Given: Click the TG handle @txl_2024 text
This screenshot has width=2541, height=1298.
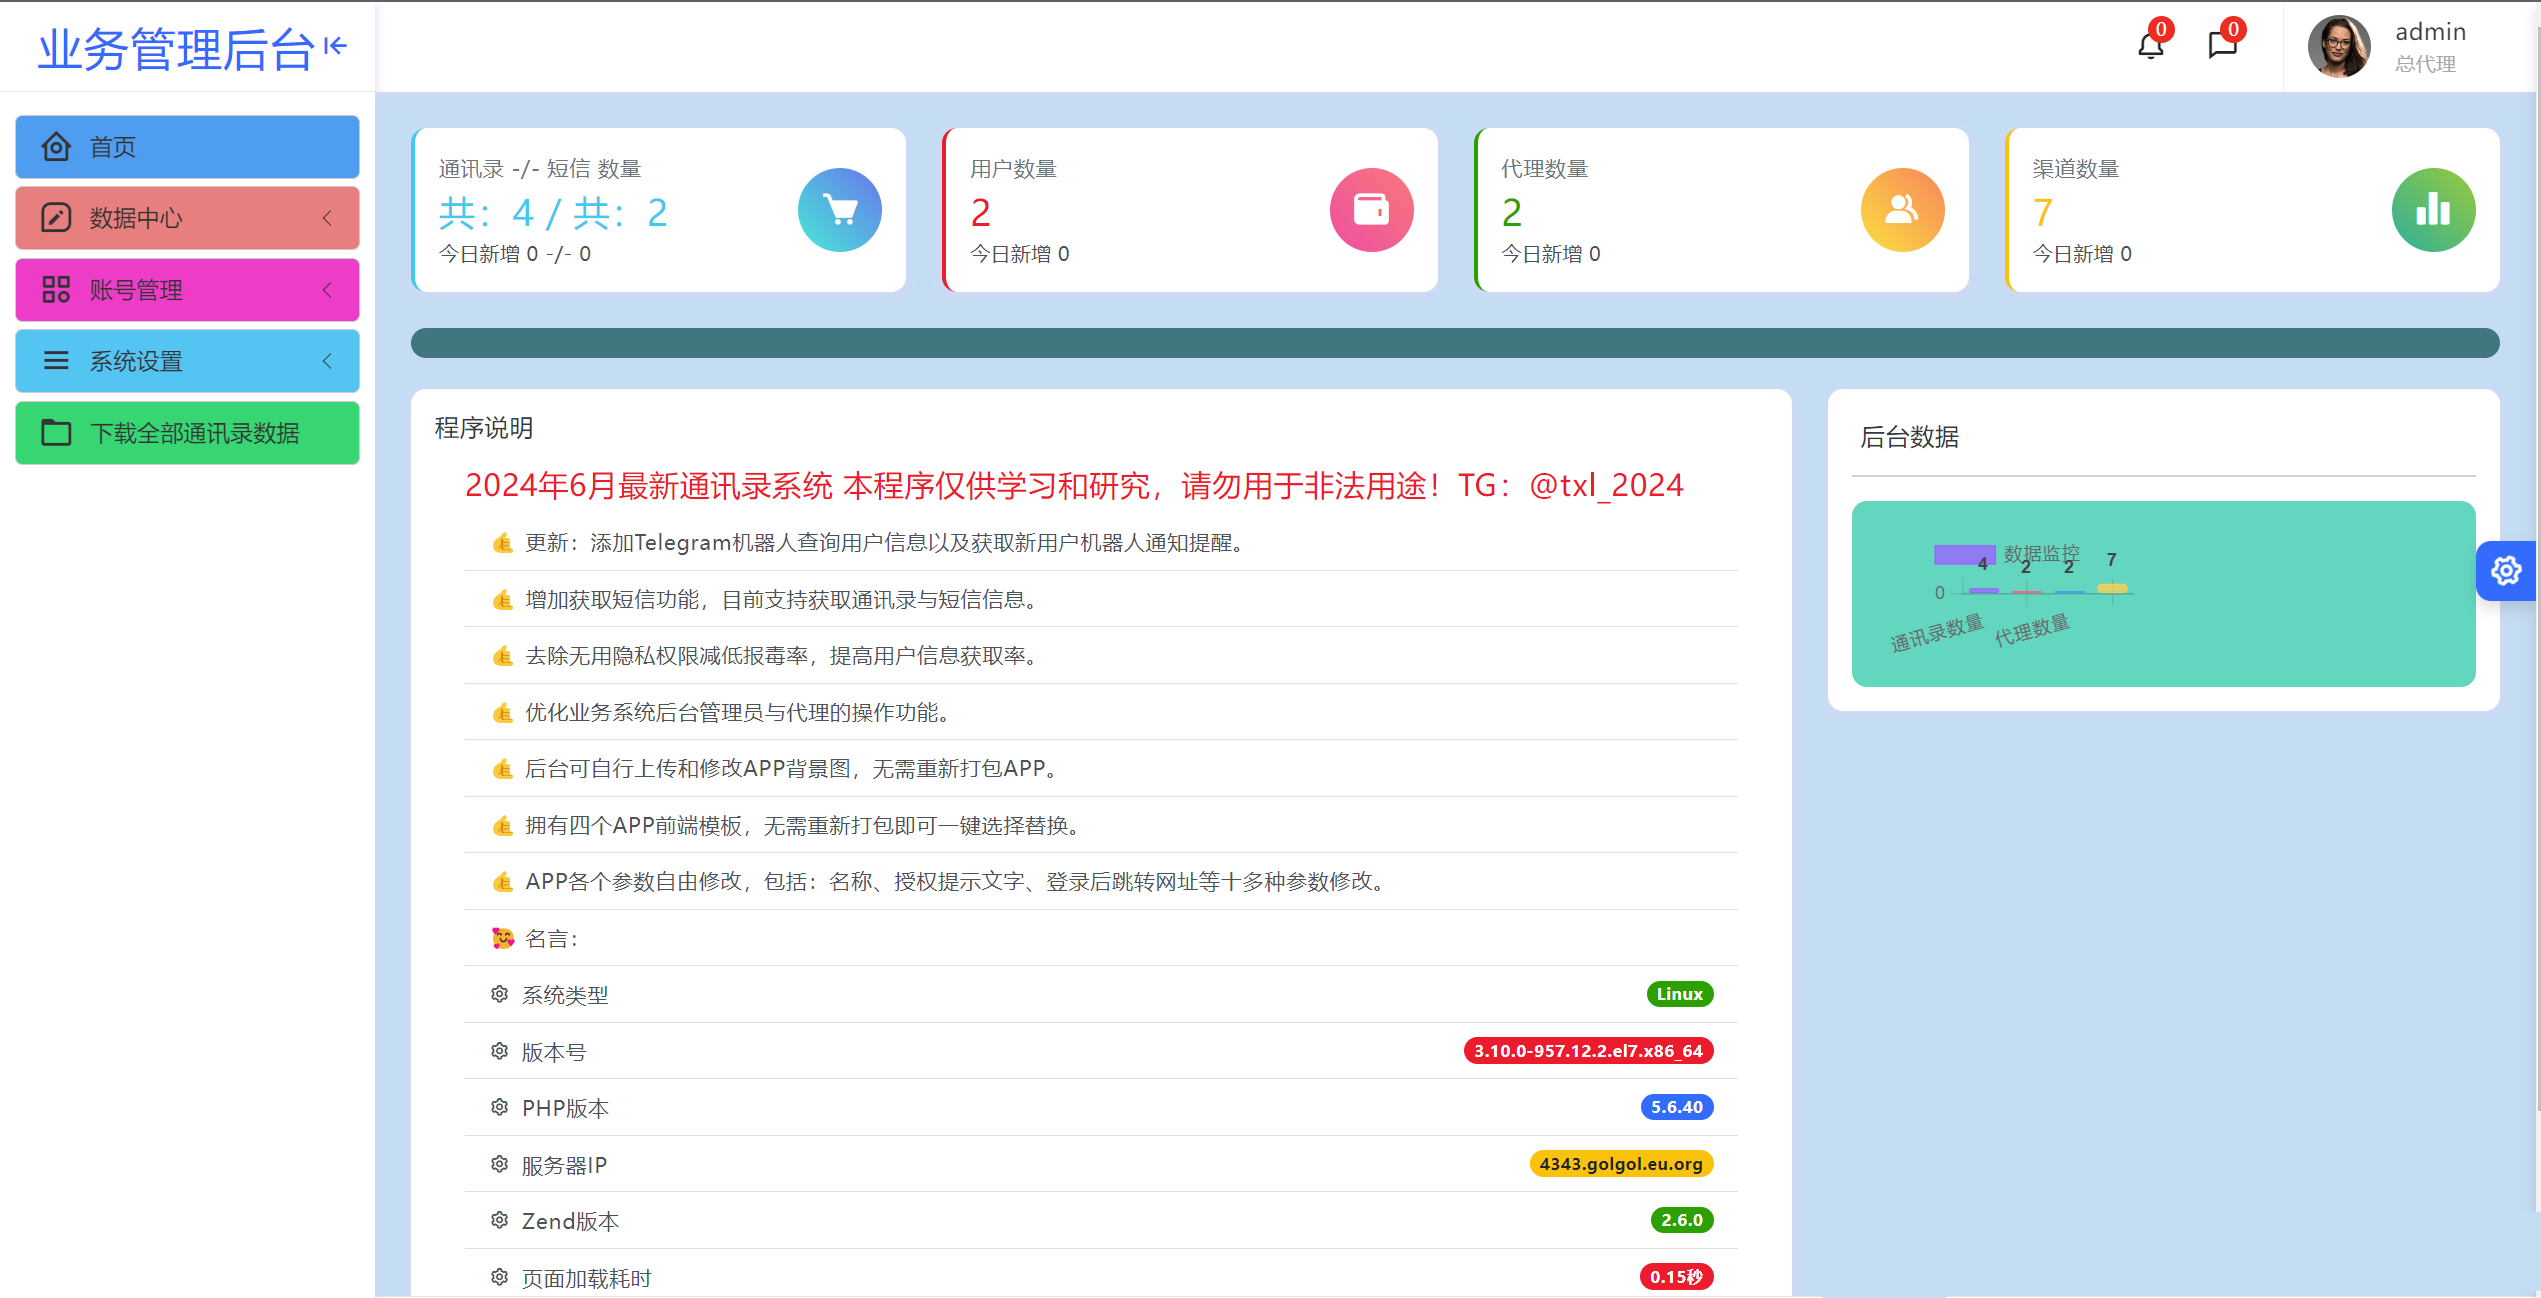Looking at the screenshot, I should tap(1605, 485).
